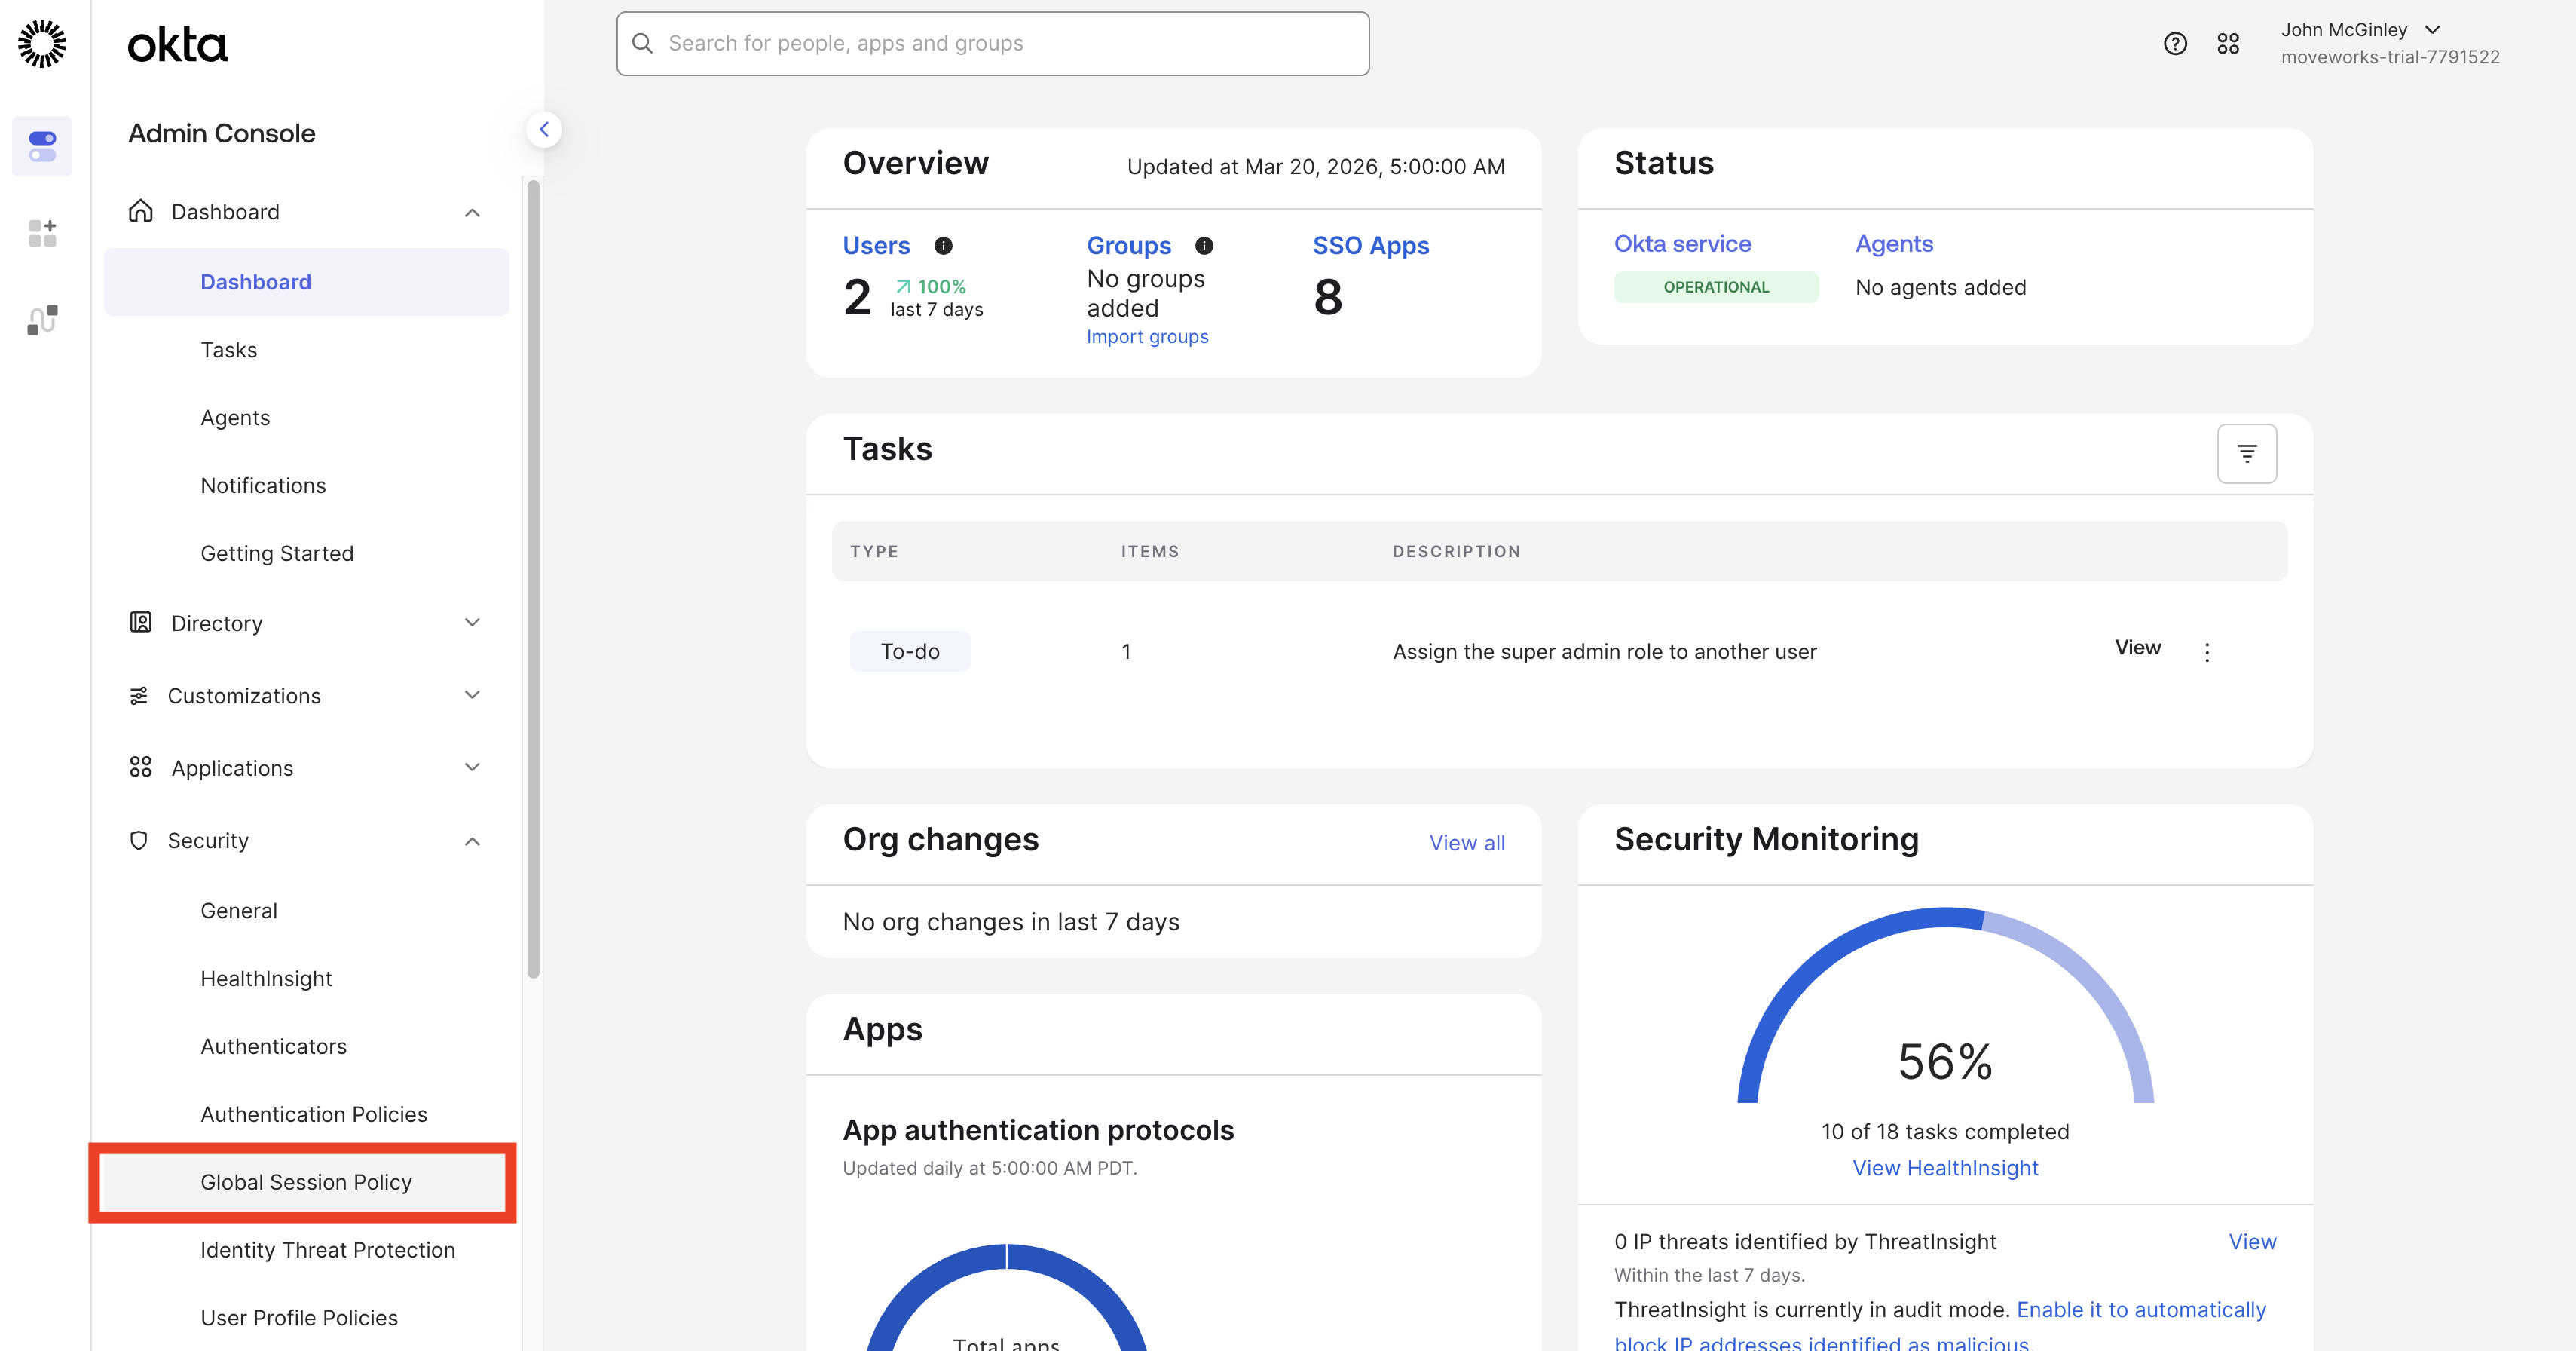Select the admin toggle icon in left rail
The image size is (2576, 1351).
click(x=42, y=146)
